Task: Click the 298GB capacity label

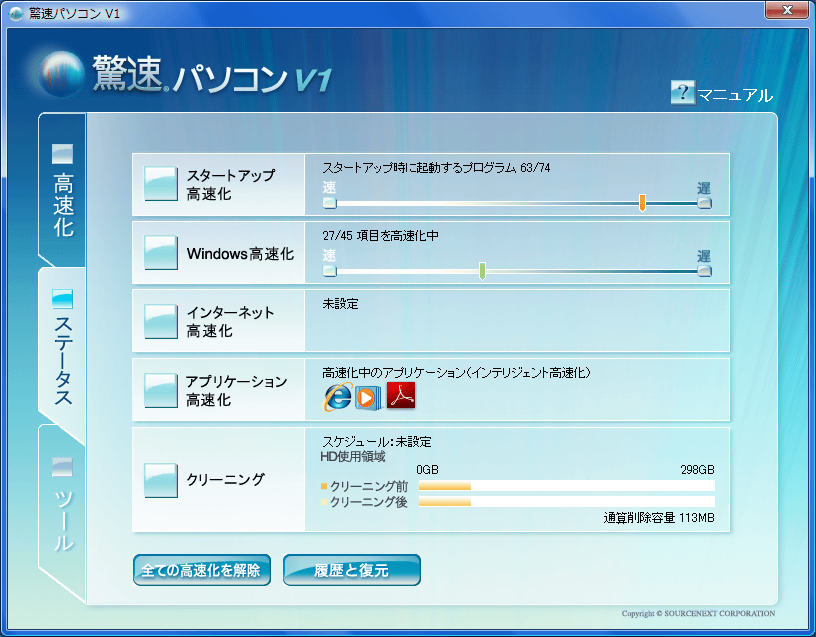Action: [x=697, y=470]
